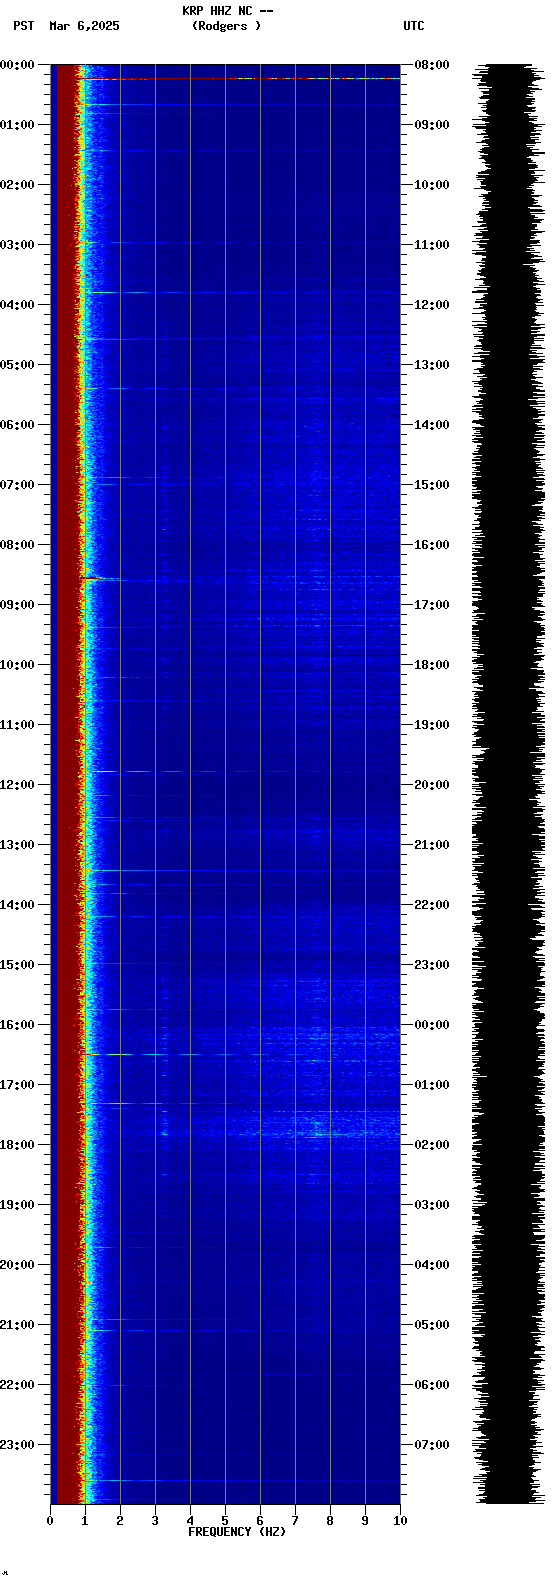Click the '15:00' PST time label on left axis
Image resolution: width=552 pixels, height=1584 pixels.
[x=18, y=965]
